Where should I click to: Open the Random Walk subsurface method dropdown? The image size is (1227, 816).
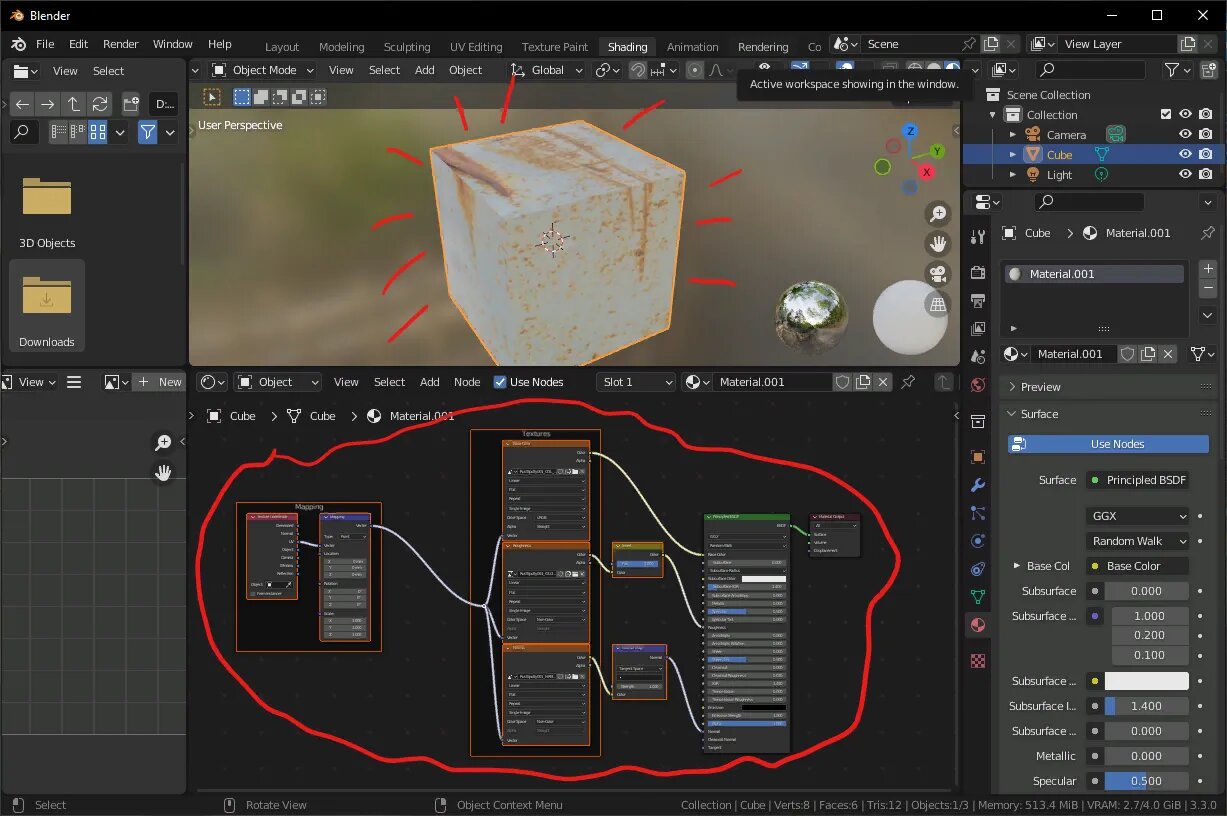point(1137,541)
